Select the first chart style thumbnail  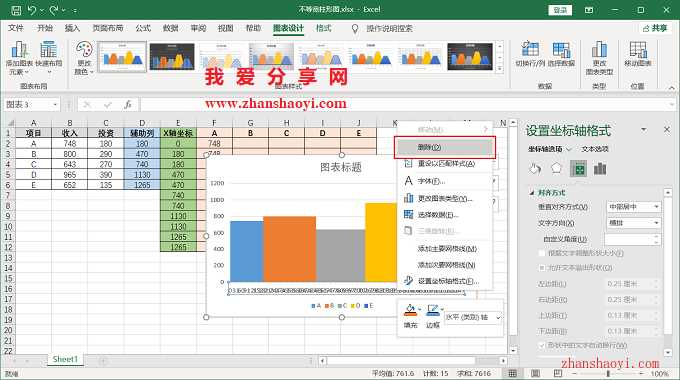pyautogui.click(x=122, y=56)
